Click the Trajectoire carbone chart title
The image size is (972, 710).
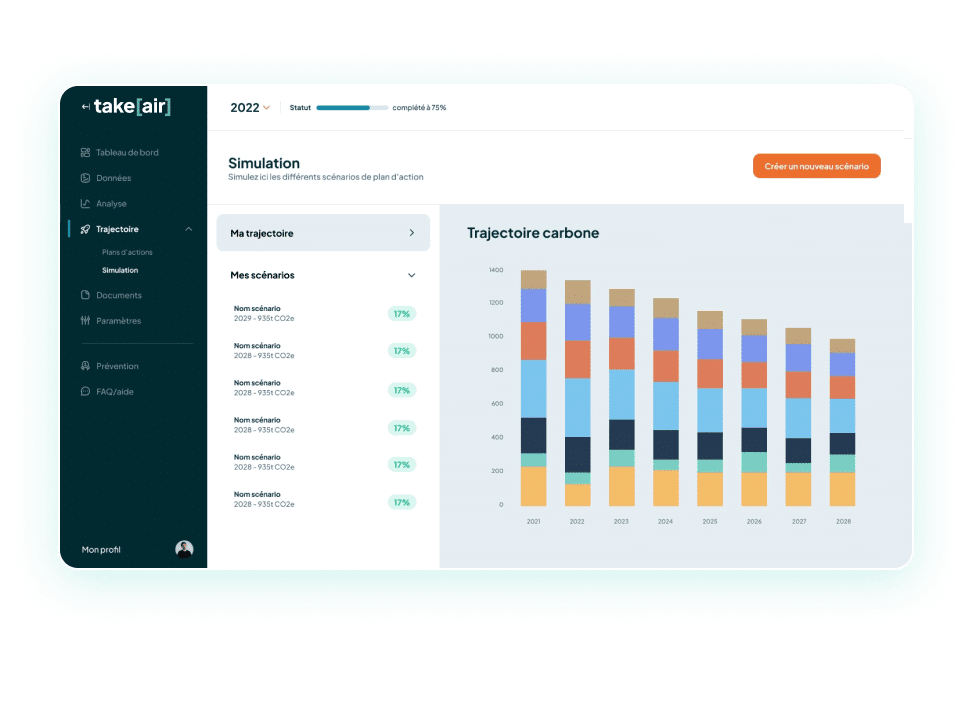pyautogui.click(x=533, y=233)
